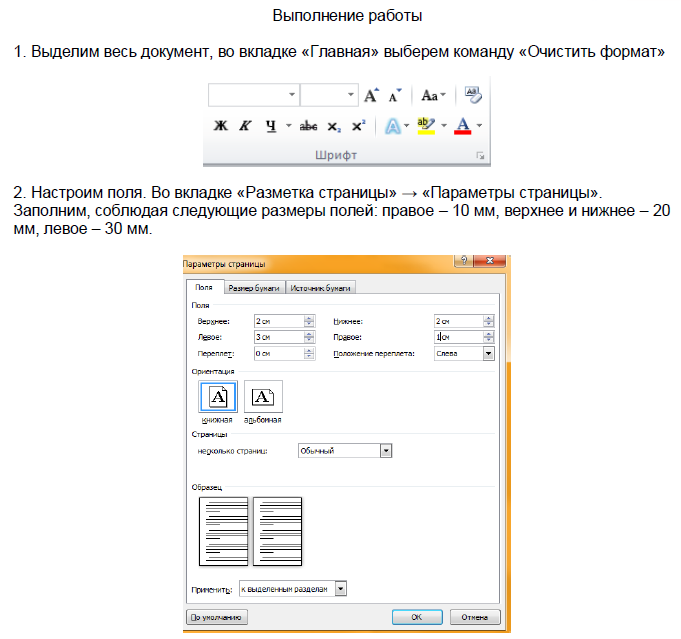This screenshot has width=681, height=639.
Task: Apply bold with the Ж button
Action: point(221,126)
